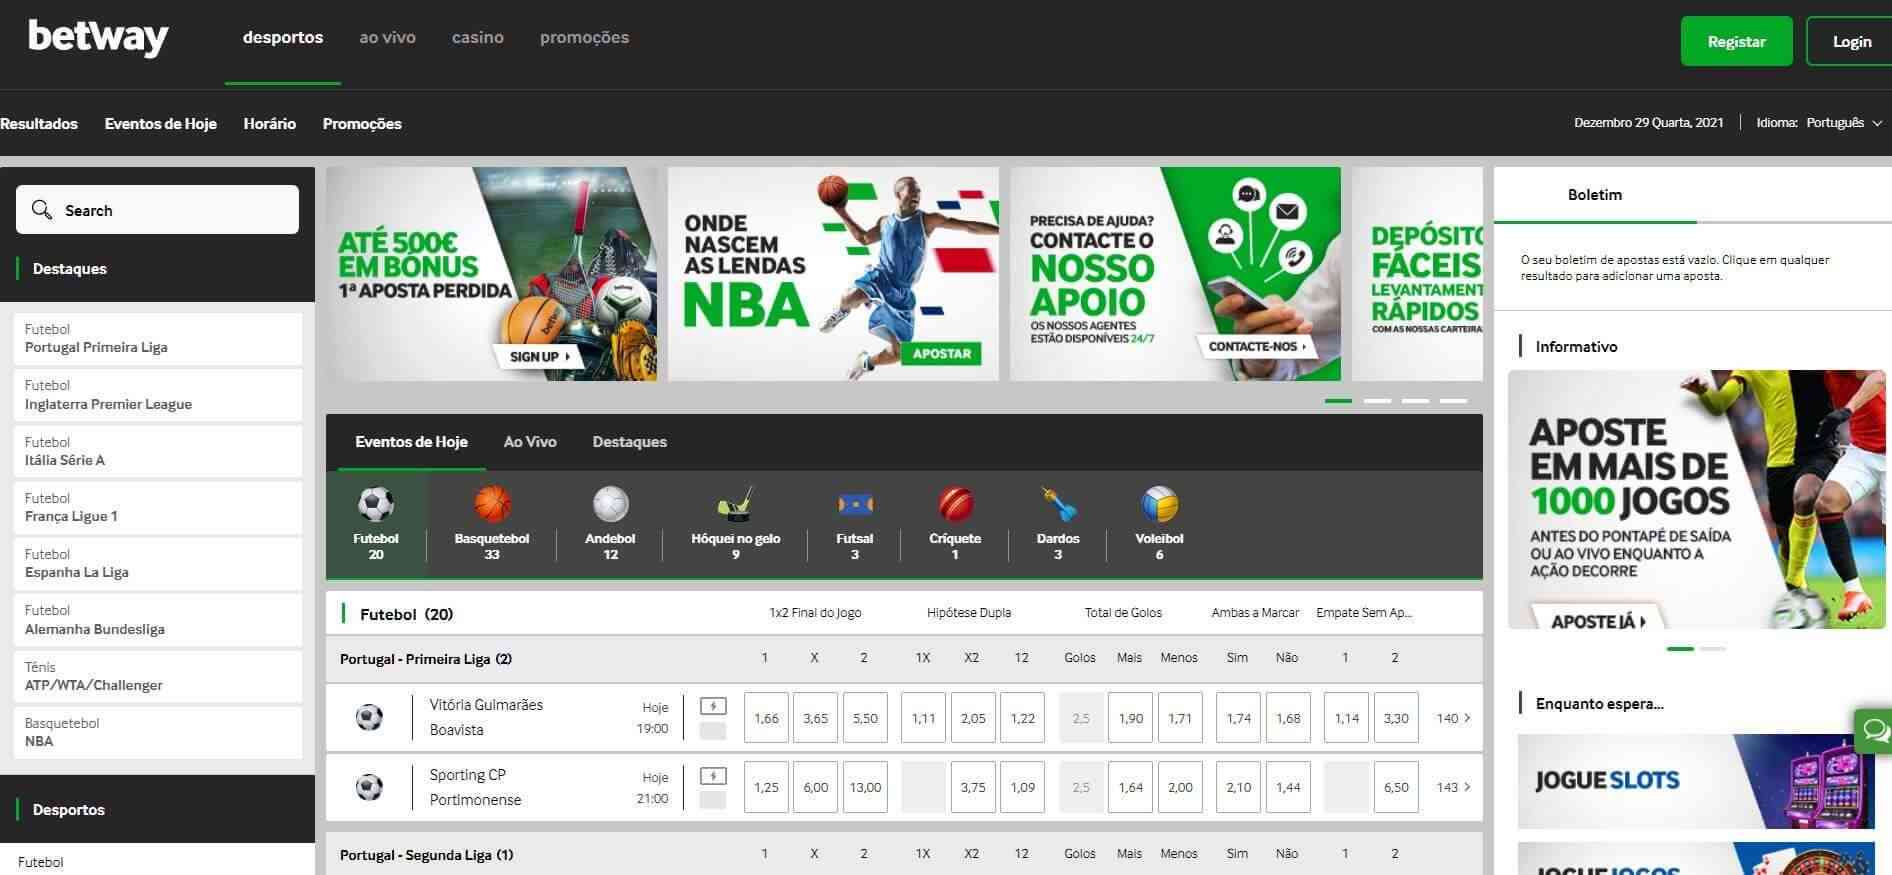Open the live chat support icon
The width and height of the screenshot is (1892, 875).
[1874, 731]
